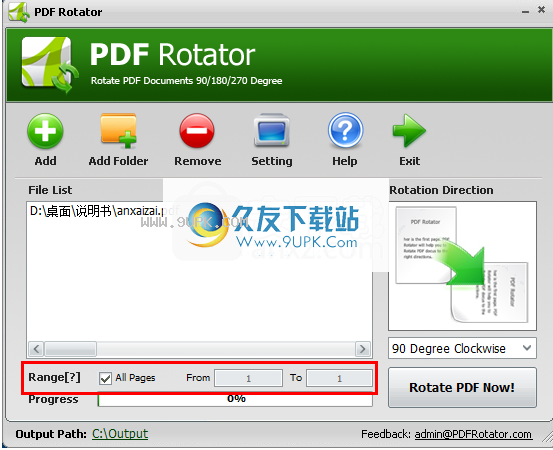
Task: Click the title bar app icon
Action: click(19, 12)
